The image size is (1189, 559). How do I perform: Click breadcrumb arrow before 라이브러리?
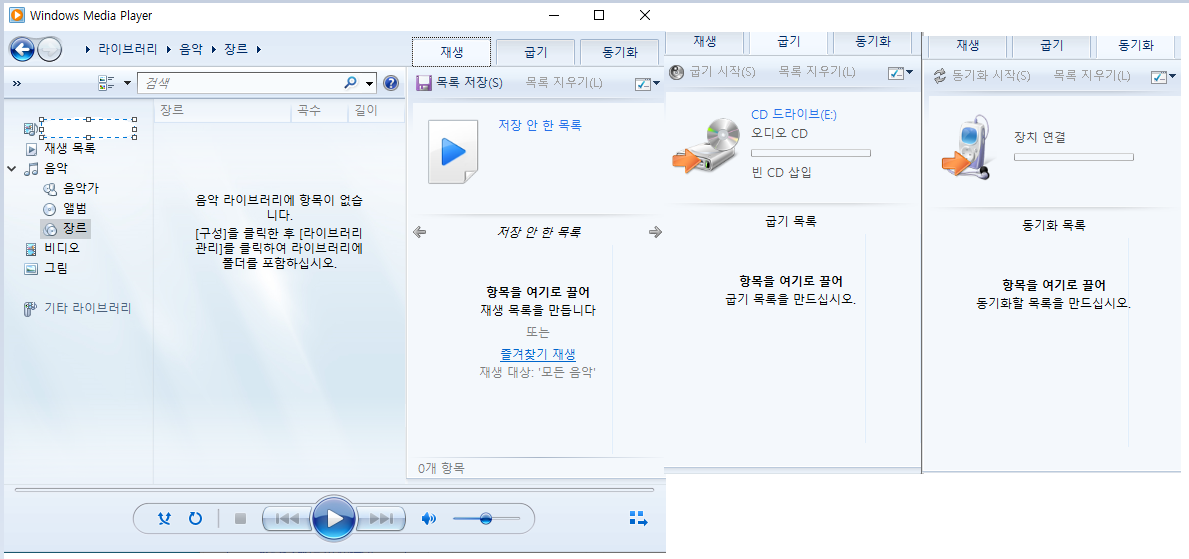pyautogui.click(x=89, y=50)
